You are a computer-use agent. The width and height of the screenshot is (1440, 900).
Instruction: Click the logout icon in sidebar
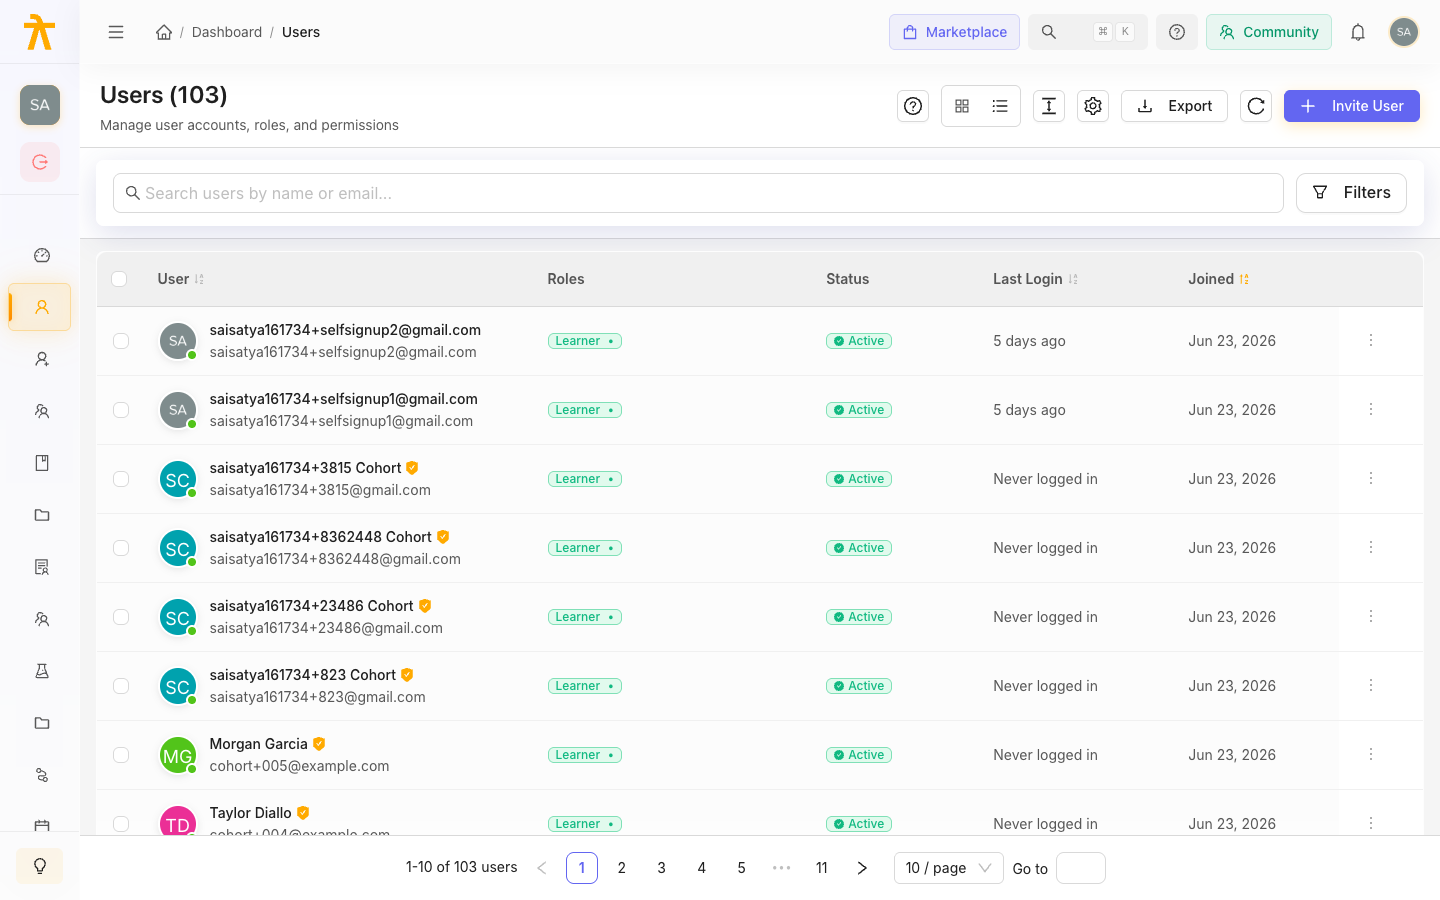tap(40, 162)
